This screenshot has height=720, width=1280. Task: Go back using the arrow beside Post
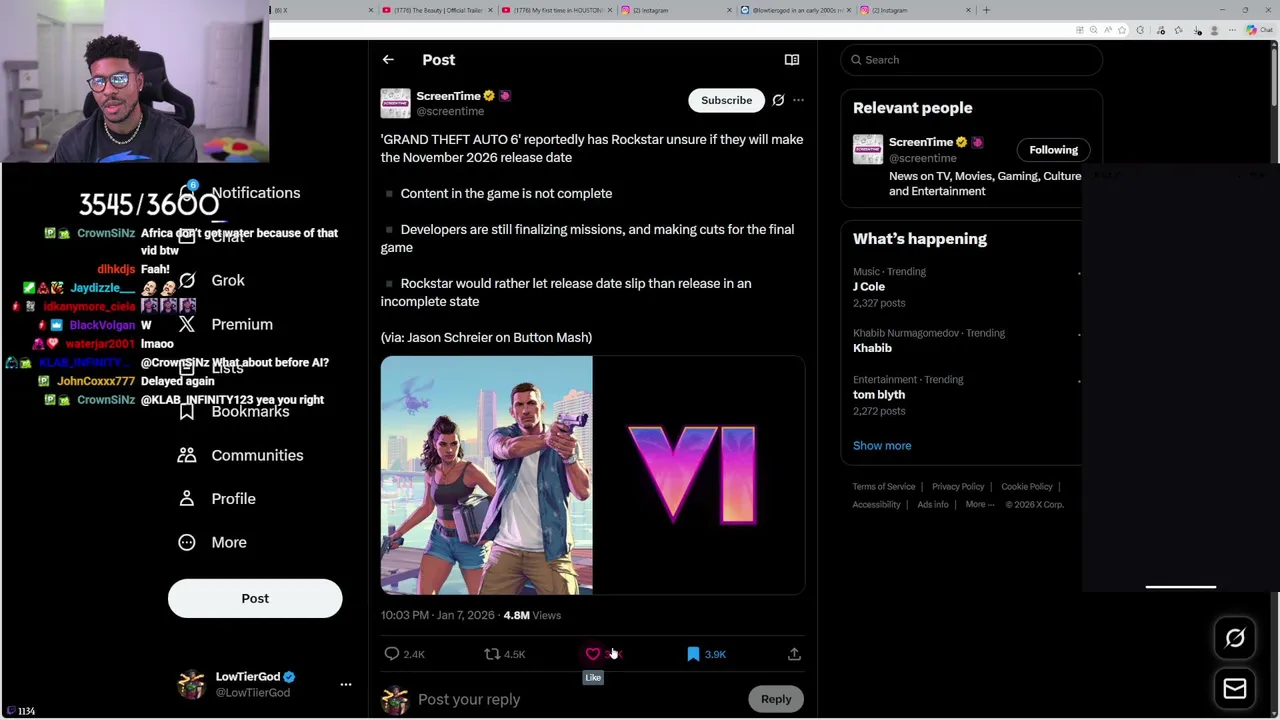click(x=388, y=60)
